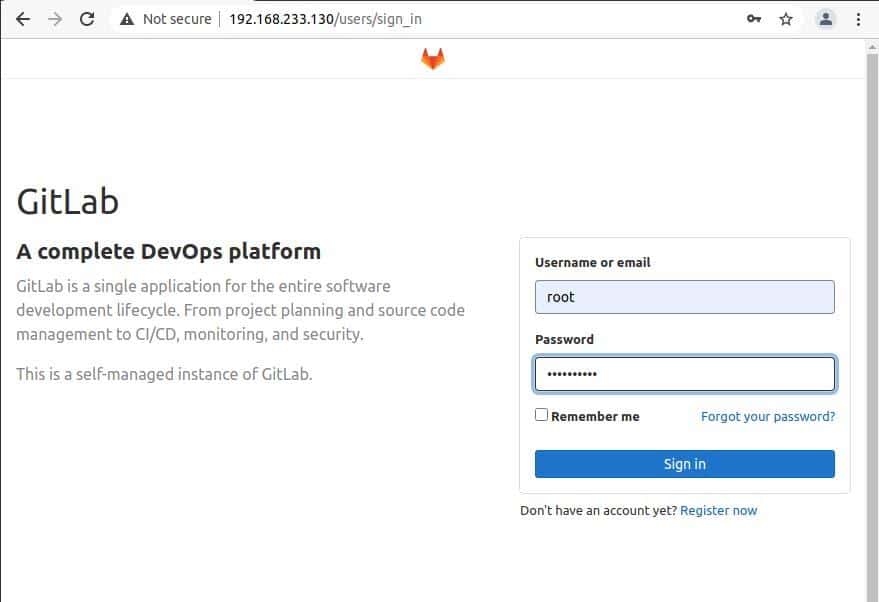The width and height of the screenshot is (879, 602).
Task: Click the GitLab fox logo
Action: 433,58
